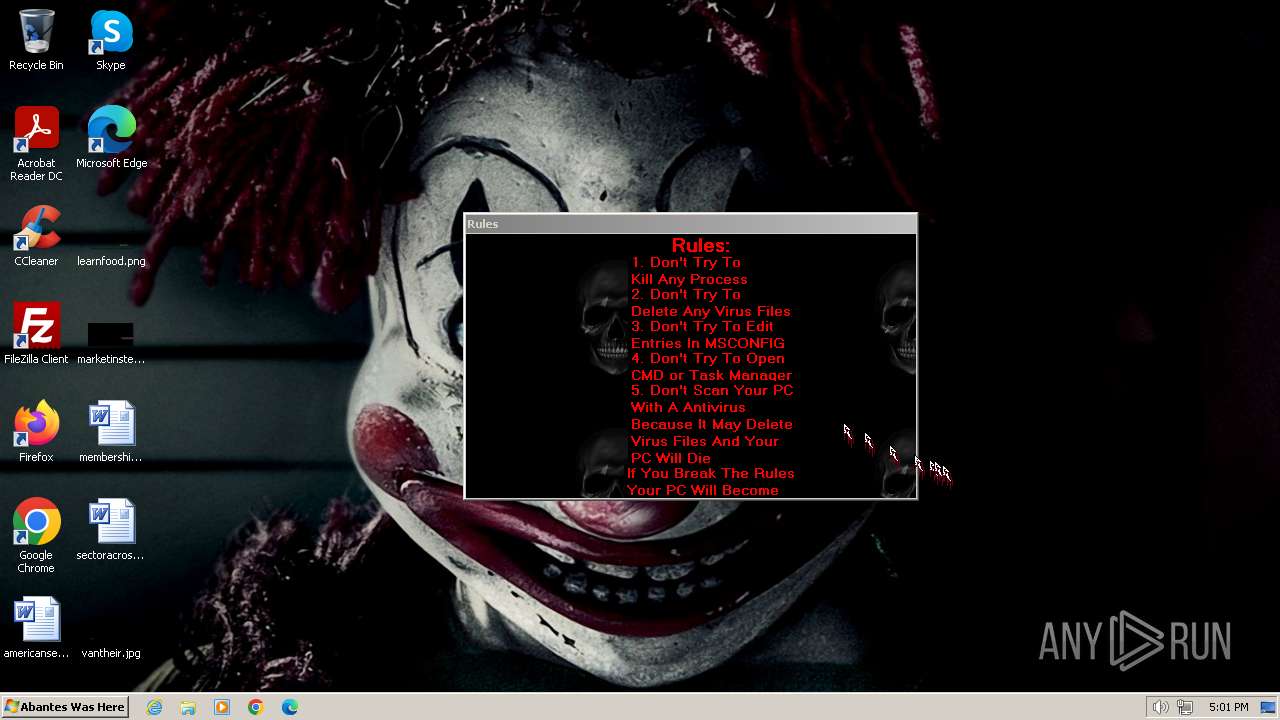
Task: Click the 'Rules:' heading in the Rules window
Action: tap(700, 245)
